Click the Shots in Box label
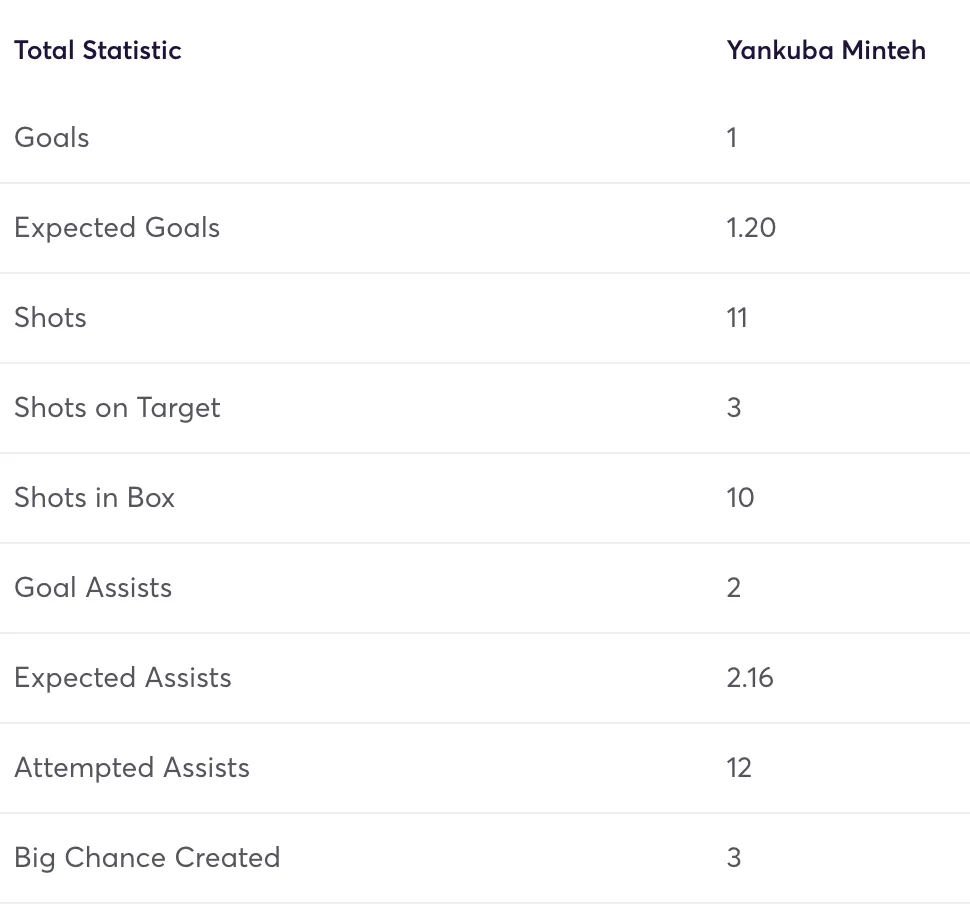Screen dimensions: 970x906 (x=95, y=497)
